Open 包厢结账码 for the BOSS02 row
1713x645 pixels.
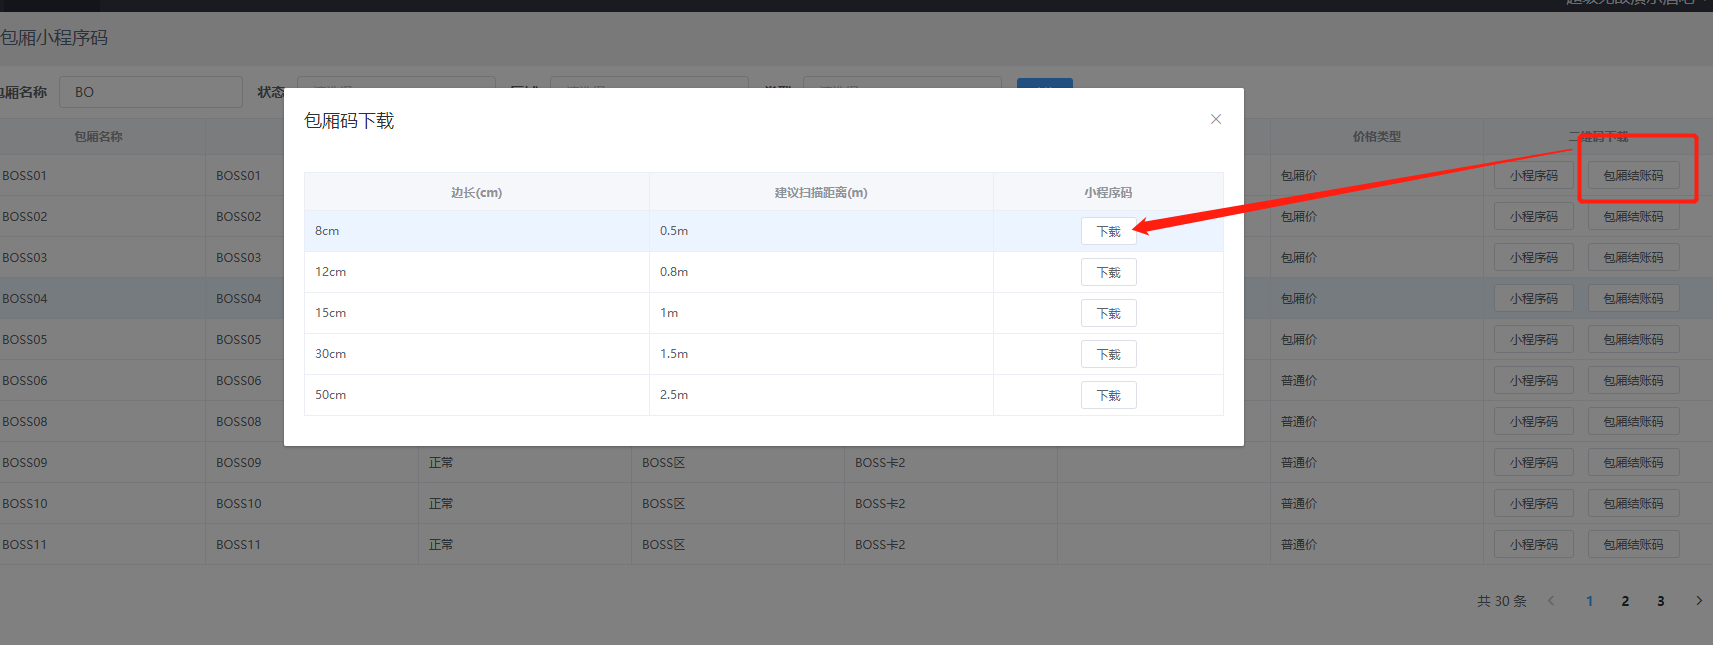click(1634, 216)
